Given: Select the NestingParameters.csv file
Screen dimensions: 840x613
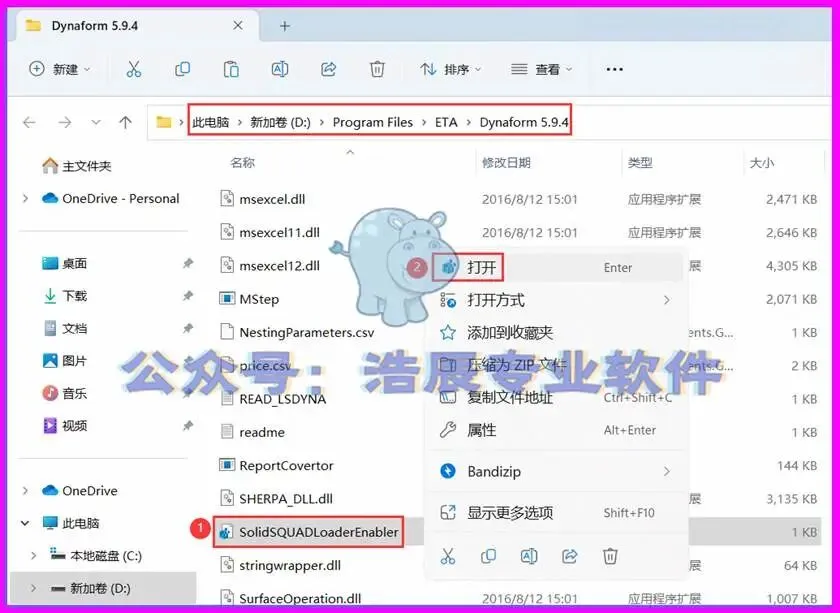Looking at the screenshot, I should tap(307, 332).
